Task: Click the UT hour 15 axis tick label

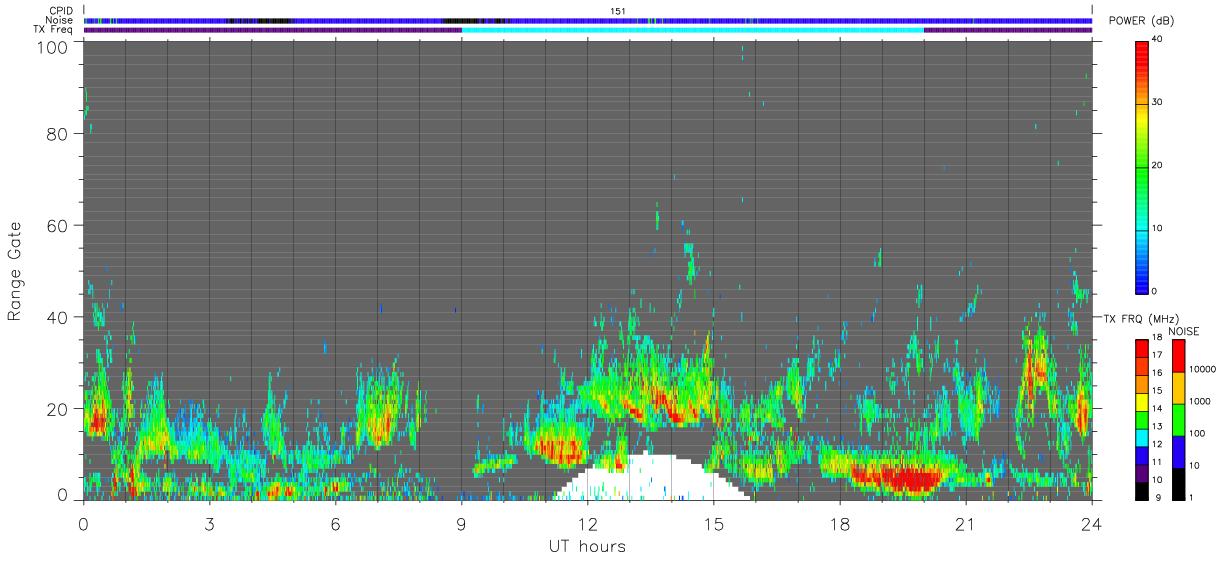Action: tap(713, 525)
